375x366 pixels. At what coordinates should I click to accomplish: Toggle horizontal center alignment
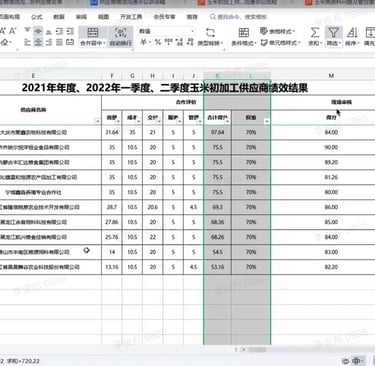tap(38, 42)
